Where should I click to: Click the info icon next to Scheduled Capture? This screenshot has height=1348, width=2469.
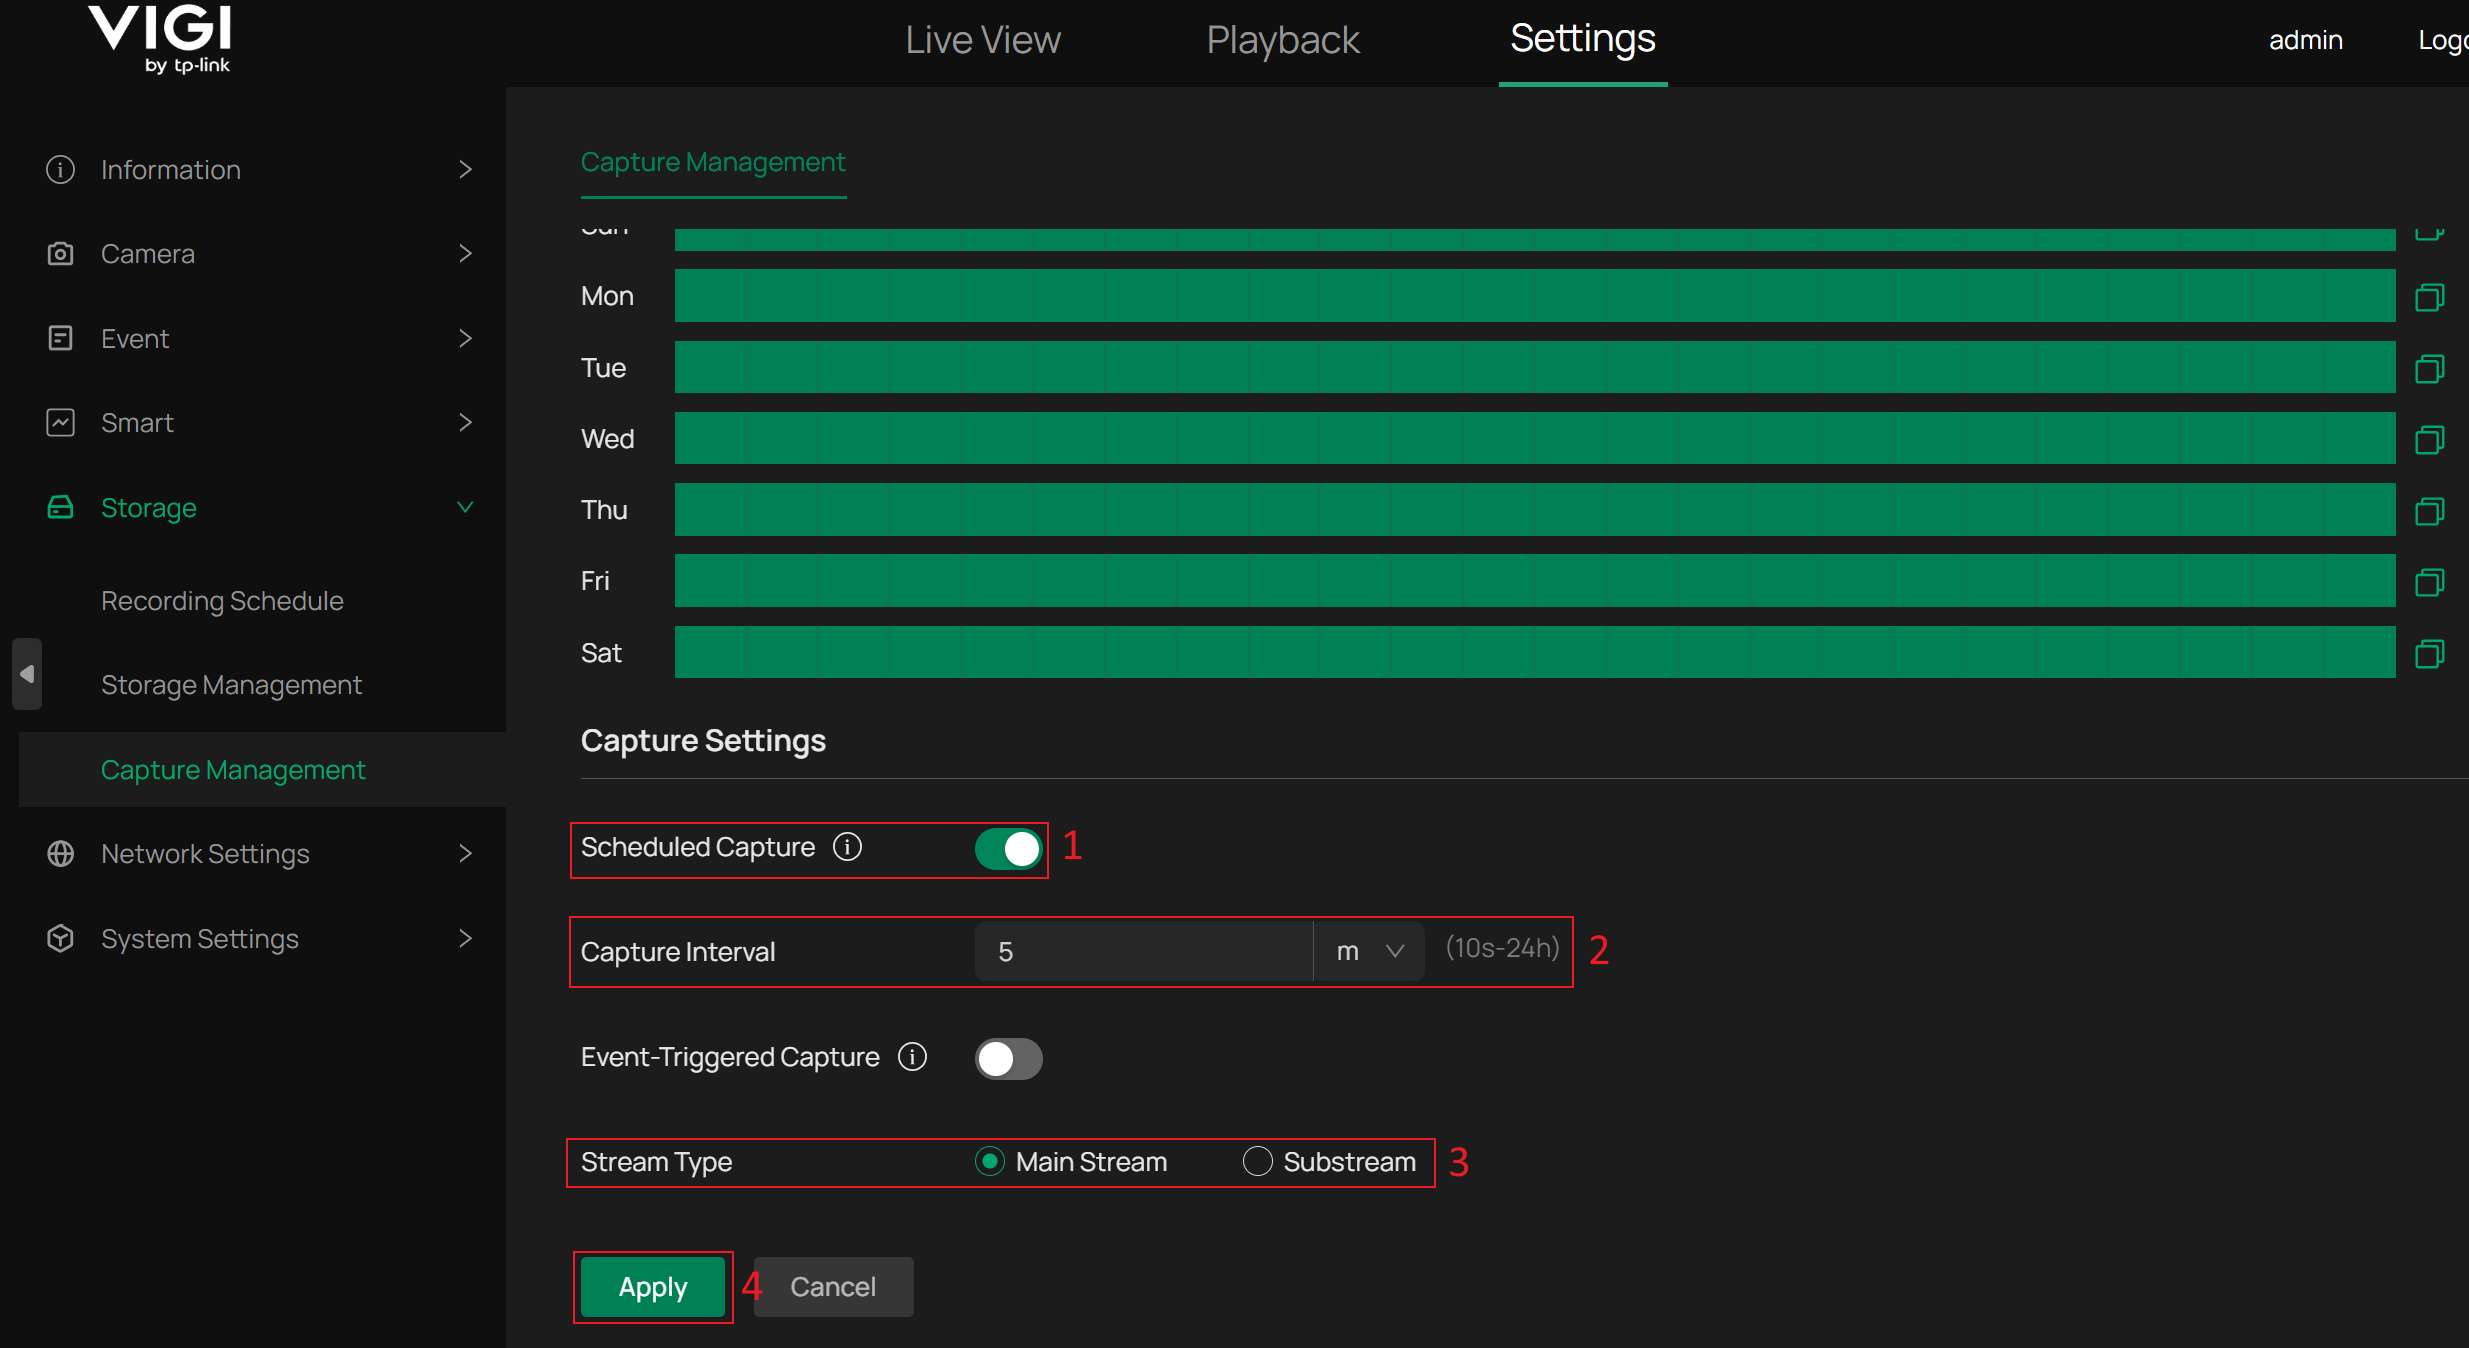pyautogui.click(x=847, y=847)
